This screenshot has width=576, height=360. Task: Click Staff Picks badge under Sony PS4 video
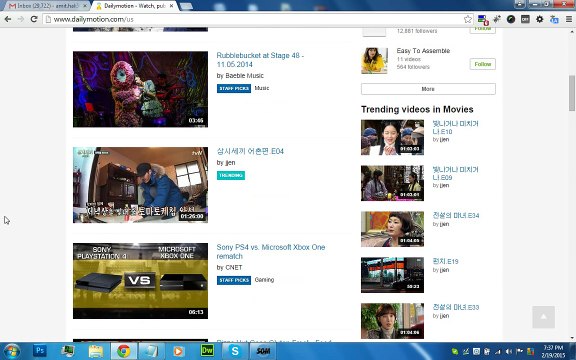[234, 280]
